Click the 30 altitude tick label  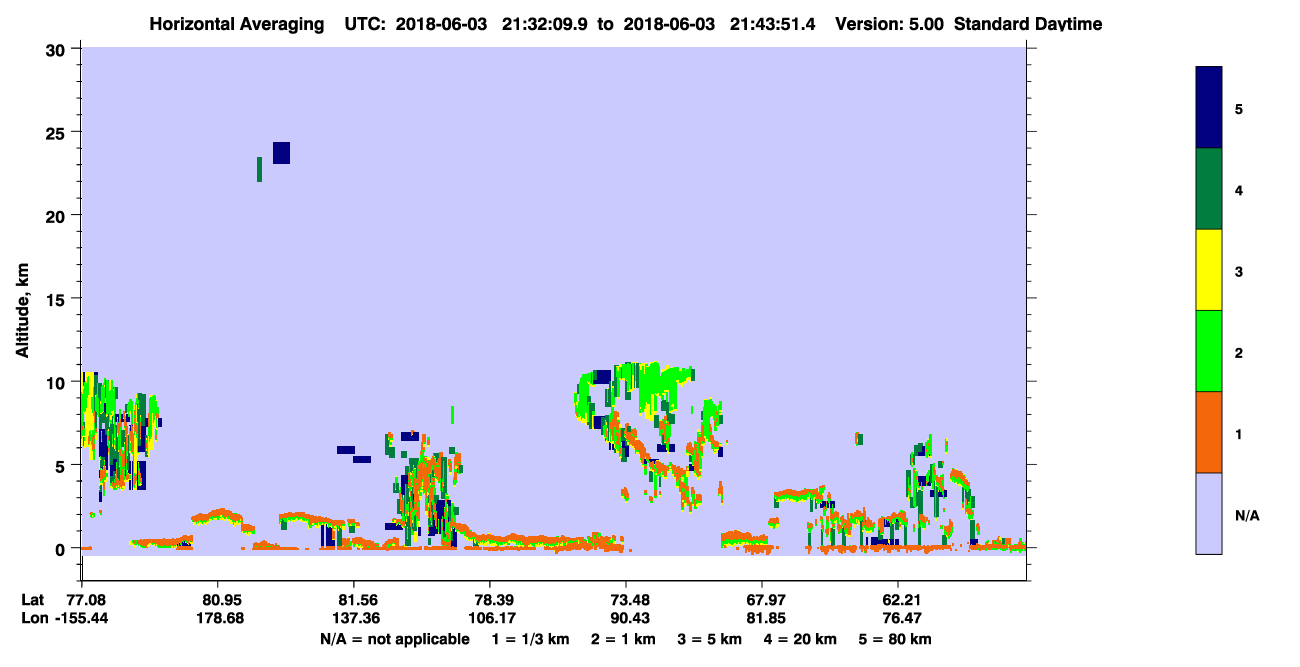coord(58,49)
